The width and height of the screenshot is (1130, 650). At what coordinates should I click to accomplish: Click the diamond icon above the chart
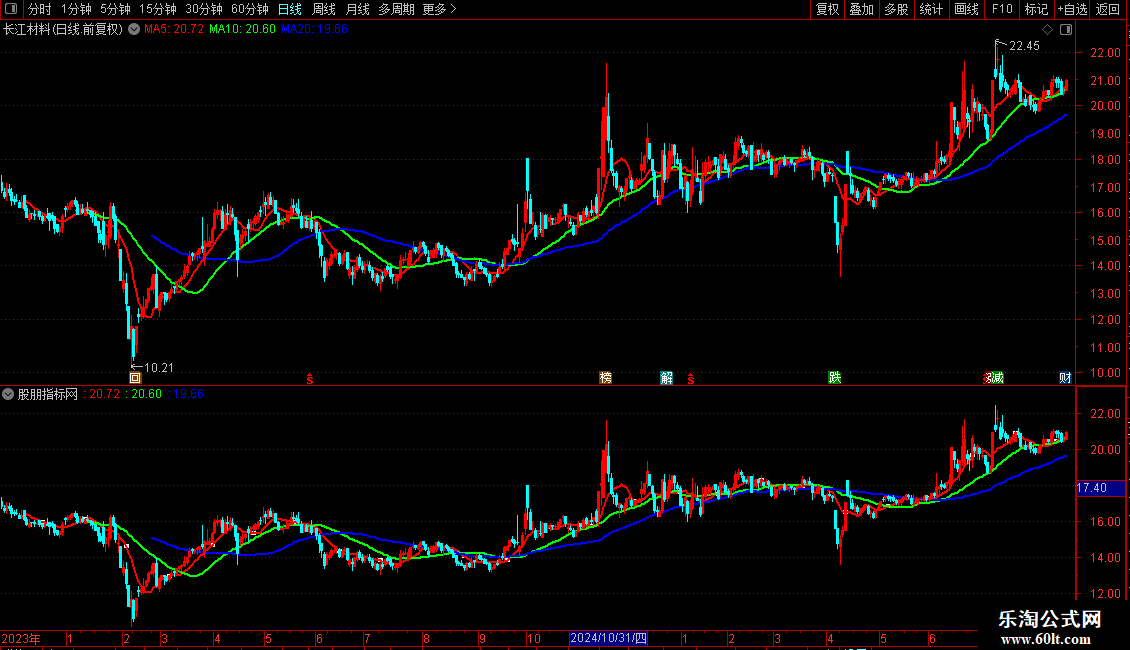[1048, 30]
